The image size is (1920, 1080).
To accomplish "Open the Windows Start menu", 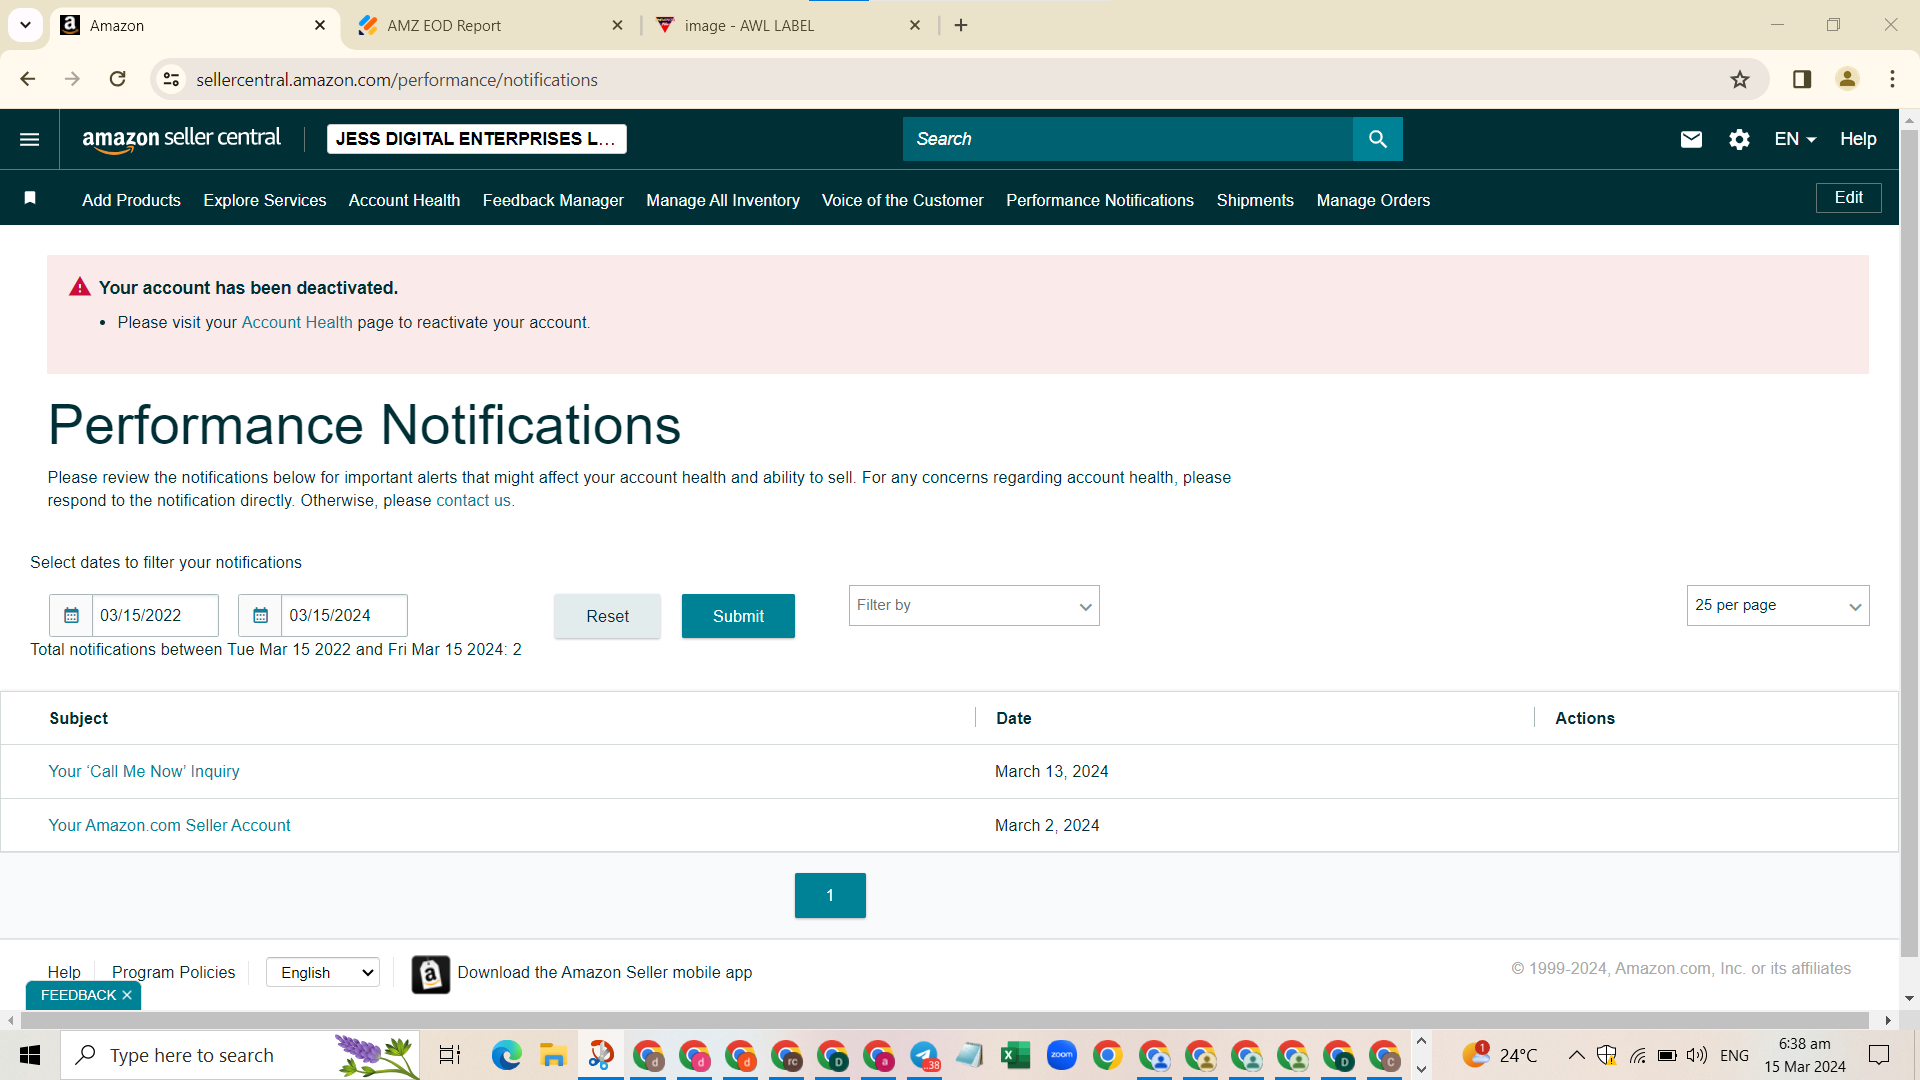I will point(30,1055).
